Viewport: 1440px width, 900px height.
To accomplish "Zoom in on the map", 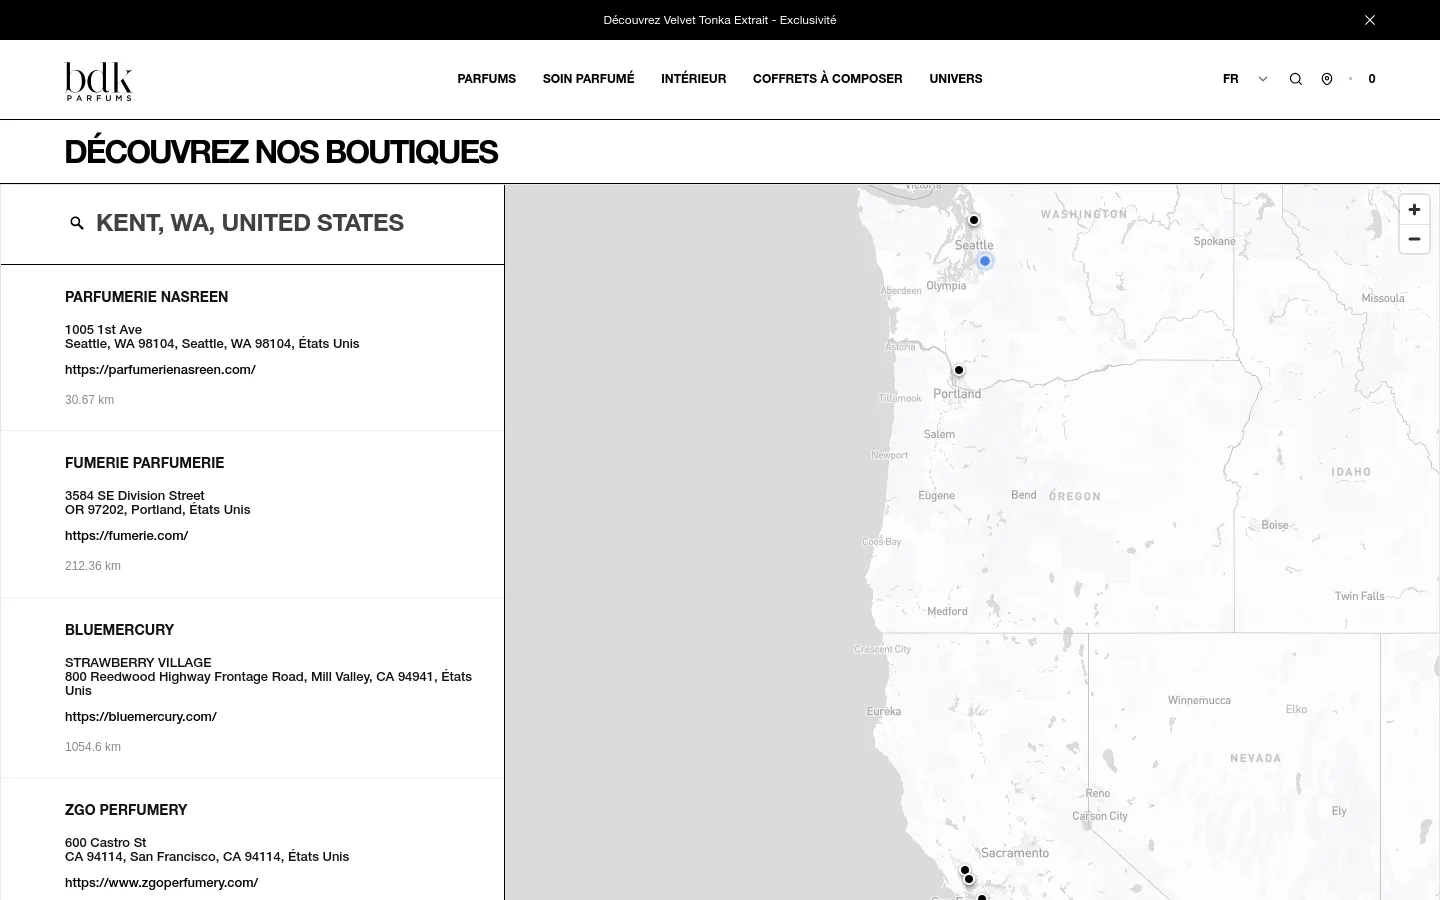I will [x=1414, y=210].
